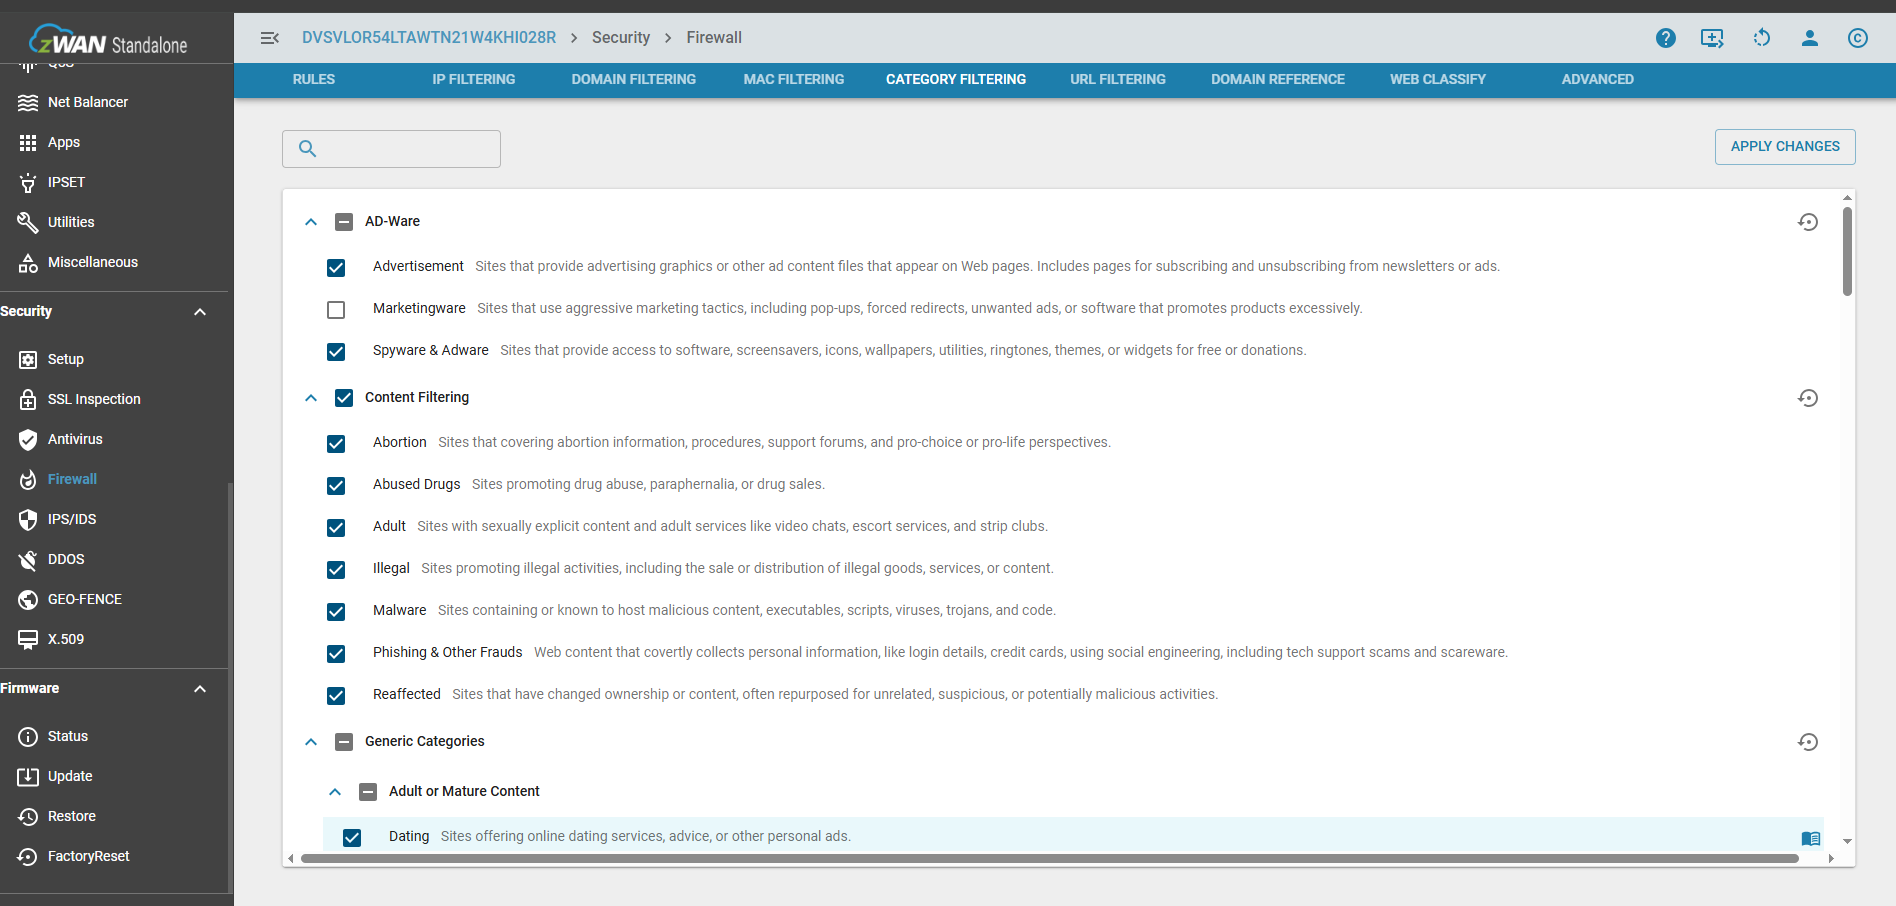Screen dimensions: 1896x906
Task: Reset the Content Filtering group
Action: pos(1807,398)
